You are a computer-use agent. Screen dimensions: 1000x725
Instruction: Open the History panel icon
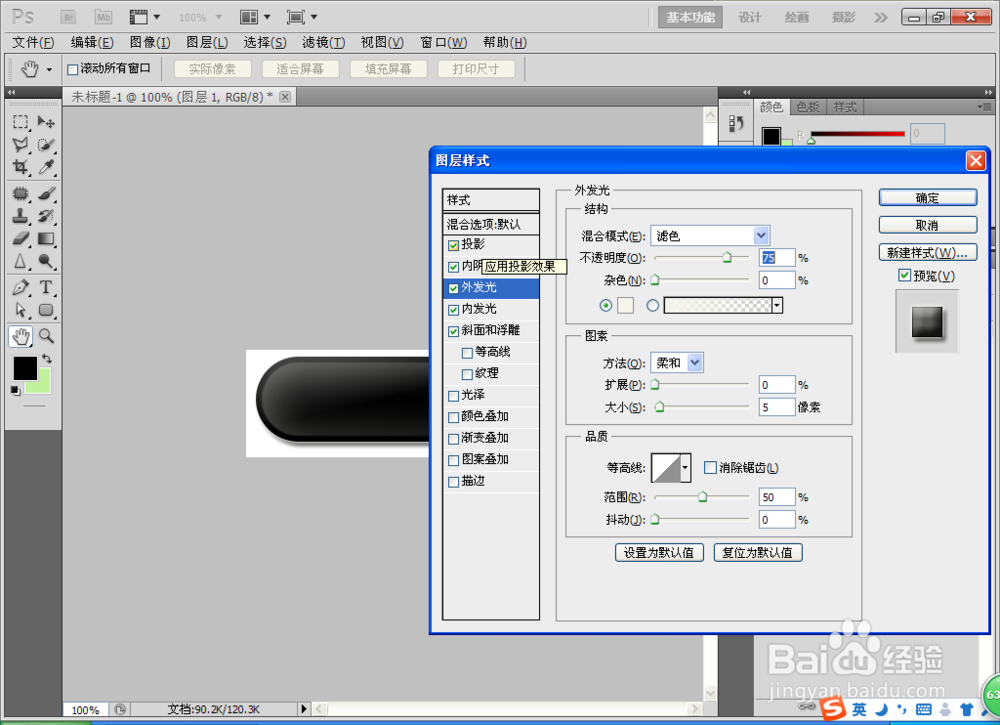(737, 122)
